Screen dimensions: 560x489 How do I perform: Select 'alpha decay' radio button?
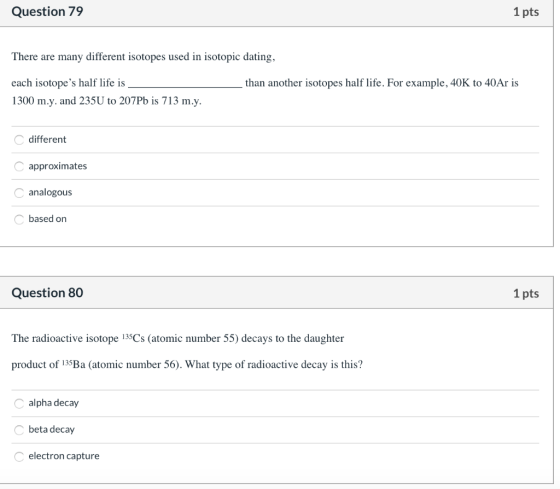coord(19,403)
